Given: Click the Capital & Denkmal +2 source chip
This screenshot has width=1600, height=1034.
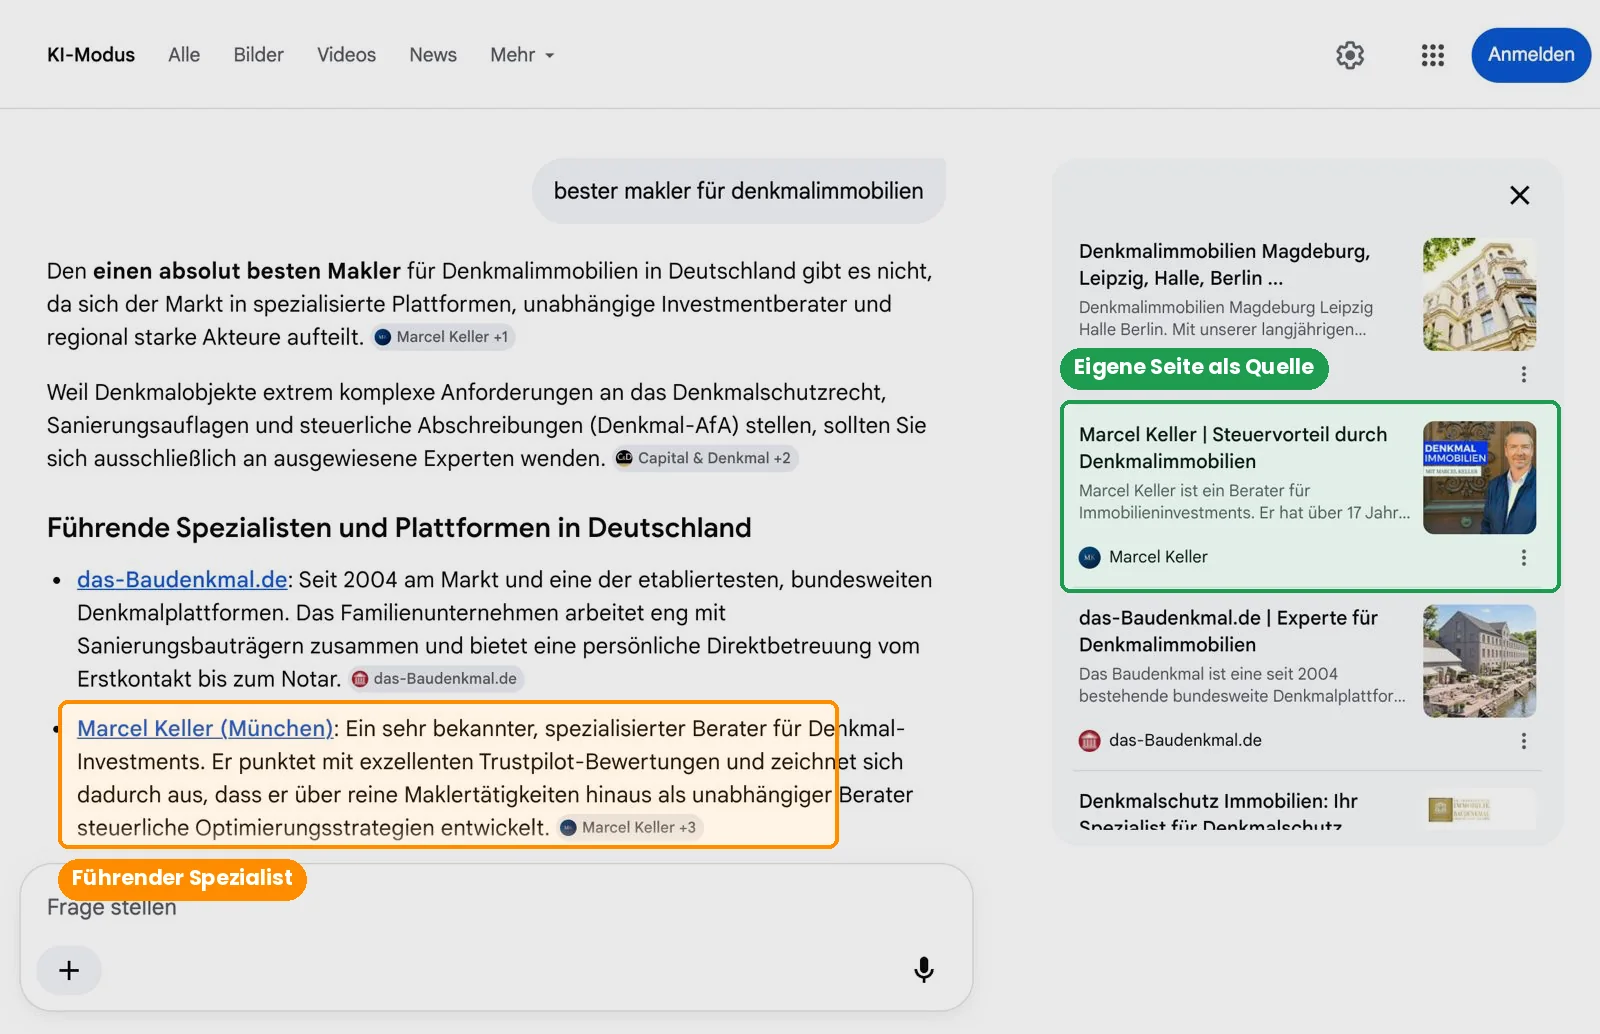Looking at the screenshot, I should 704,458.
